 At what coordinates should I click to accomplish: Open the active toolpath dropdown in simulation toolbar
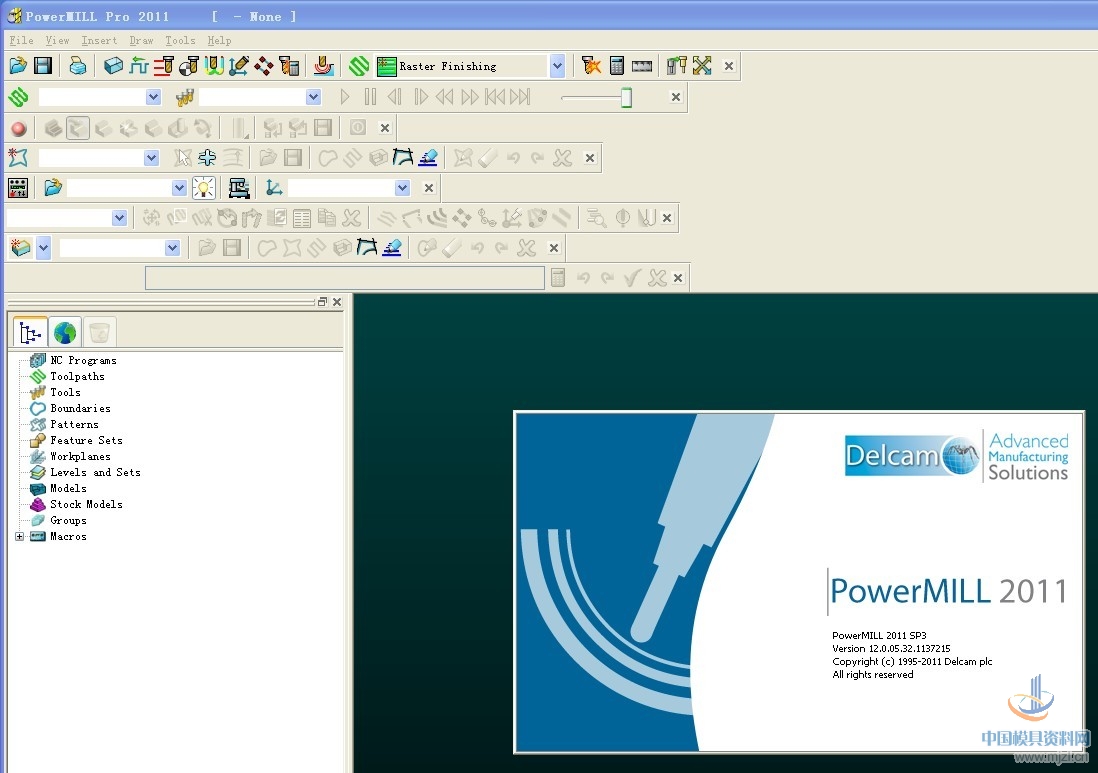pyautogui.click(x=154, y=97)
